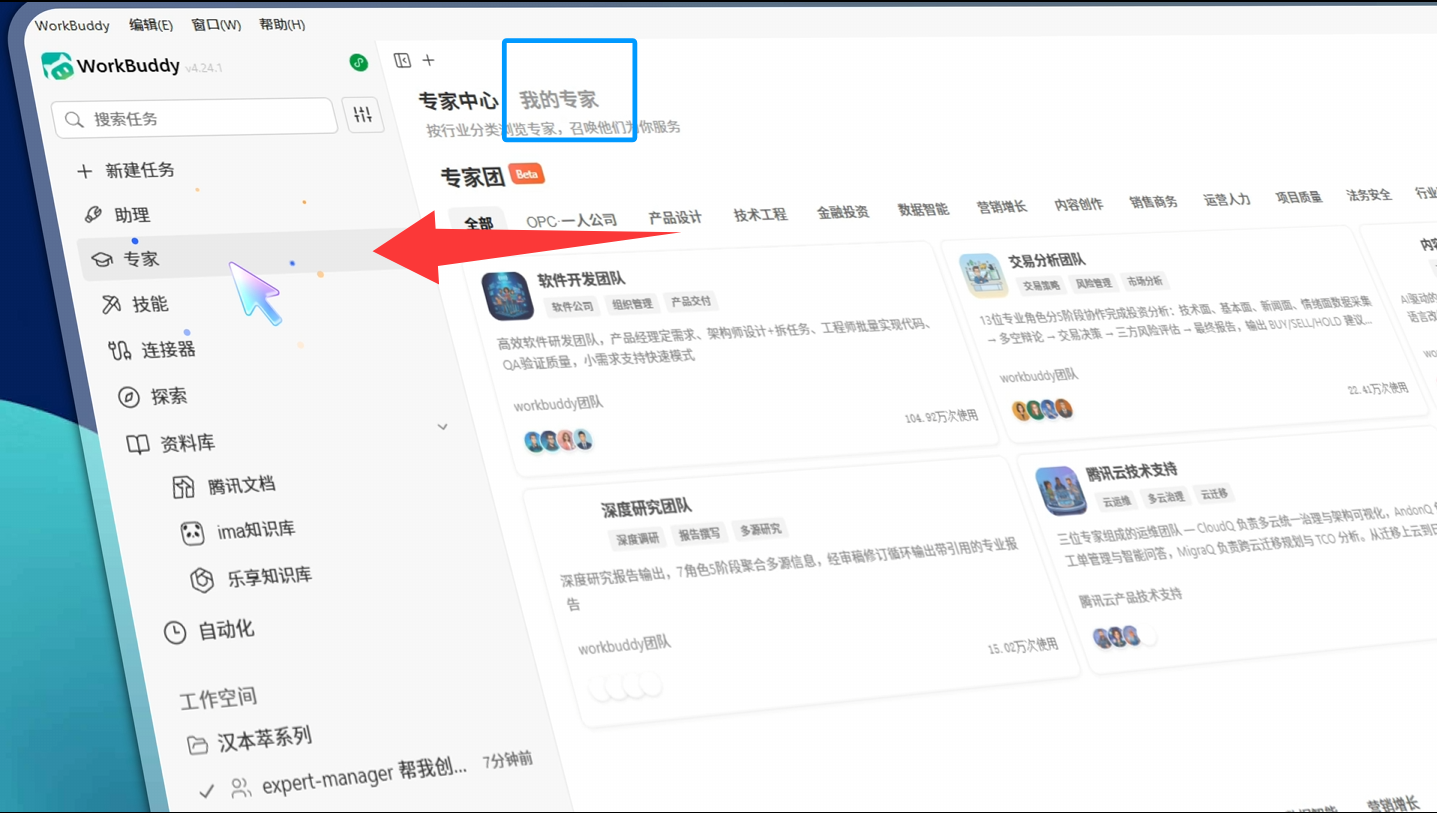Open the 编辑(E) menu
The height and width of the screenshot is (813, 1437).
click(151, 25)
